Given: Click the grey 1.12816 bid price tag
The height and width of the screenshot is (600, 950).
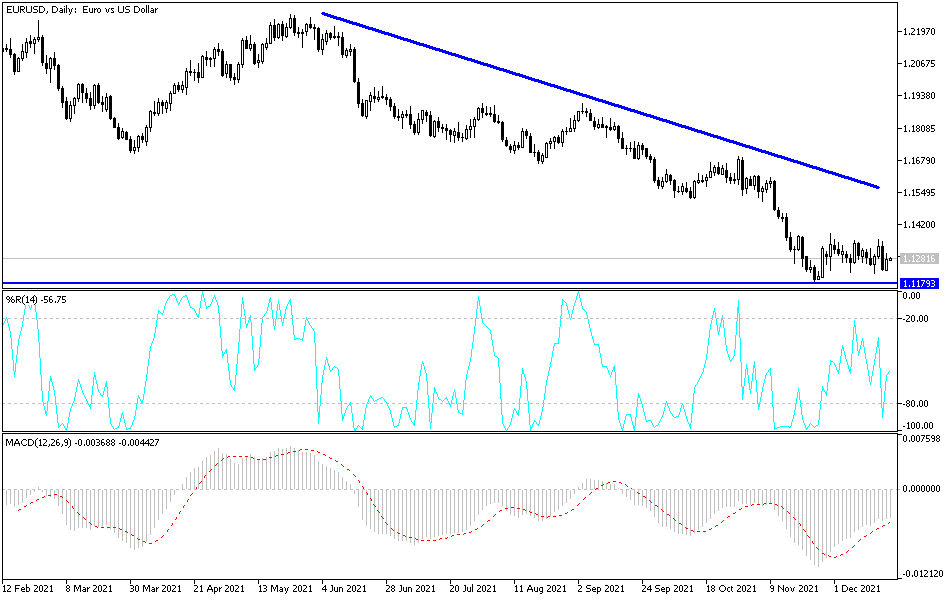Looking at the screenshot, I should 918,259.
